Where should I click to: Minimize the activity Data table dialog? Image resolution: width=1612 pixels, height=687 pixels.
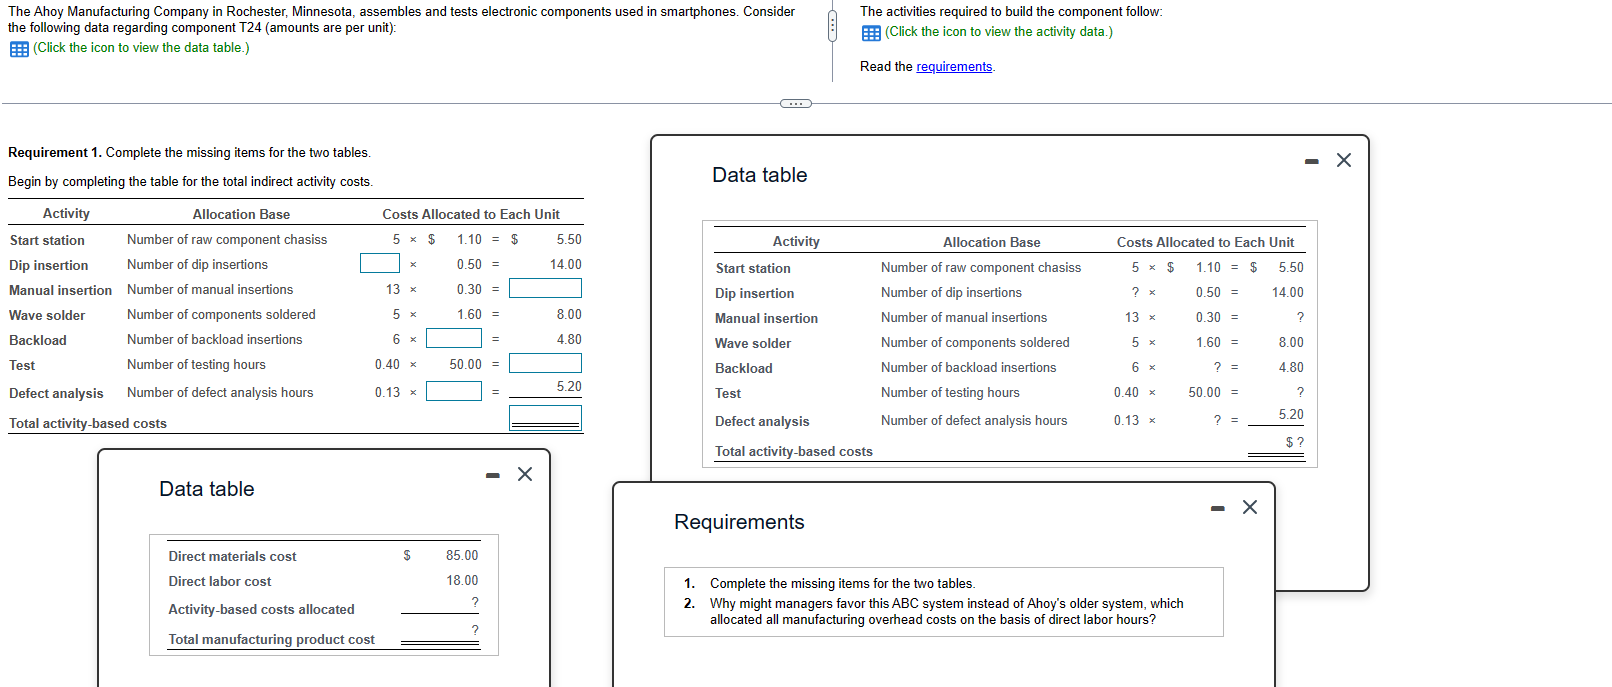click(x=1312, y=161)
